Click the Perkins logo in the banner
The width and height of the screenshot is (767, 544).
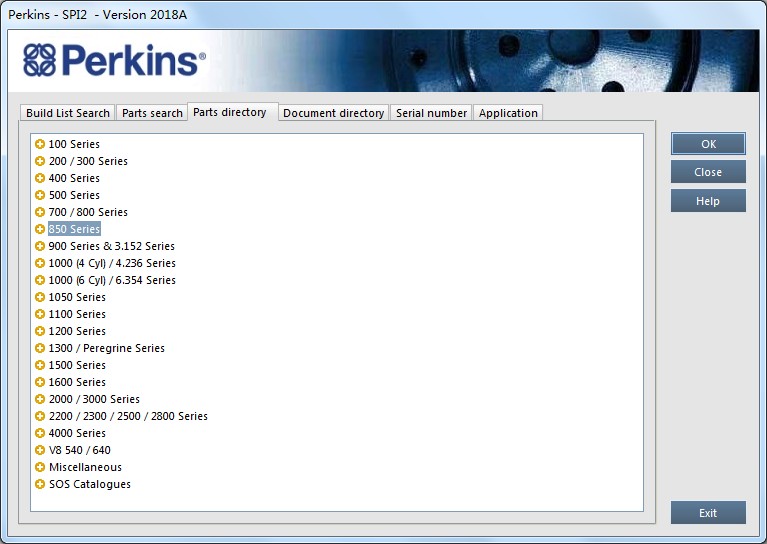pyautogui.click(x=114, y=60)
